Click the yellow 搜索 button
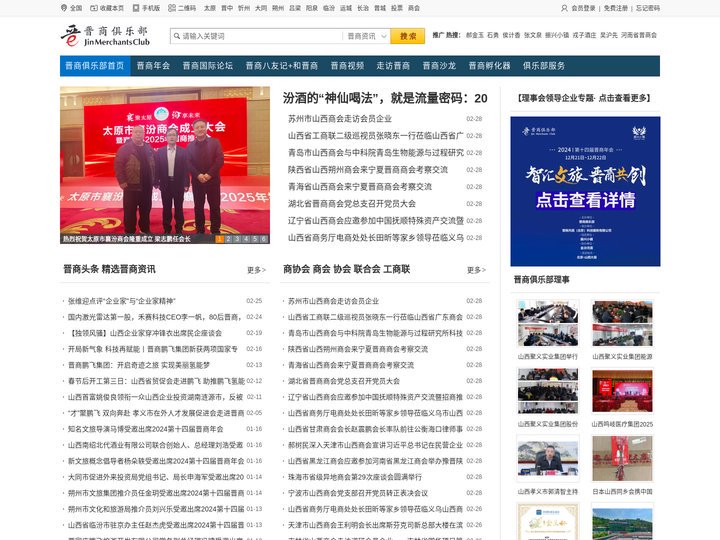The image size is (720, 540). (407, 36)
